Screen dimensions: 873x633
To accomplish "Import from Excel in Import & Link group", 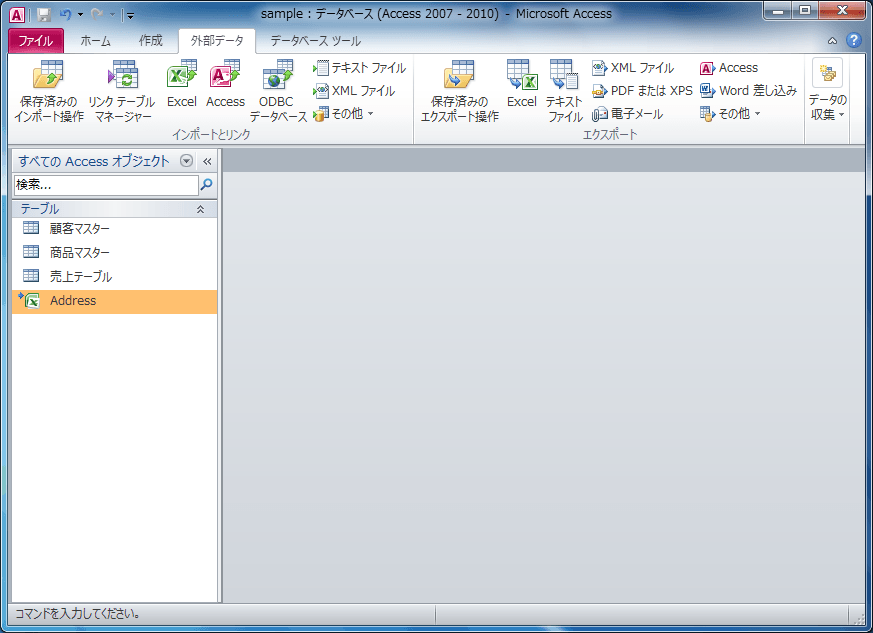I will pyautogui.click(x=182, y=84).
